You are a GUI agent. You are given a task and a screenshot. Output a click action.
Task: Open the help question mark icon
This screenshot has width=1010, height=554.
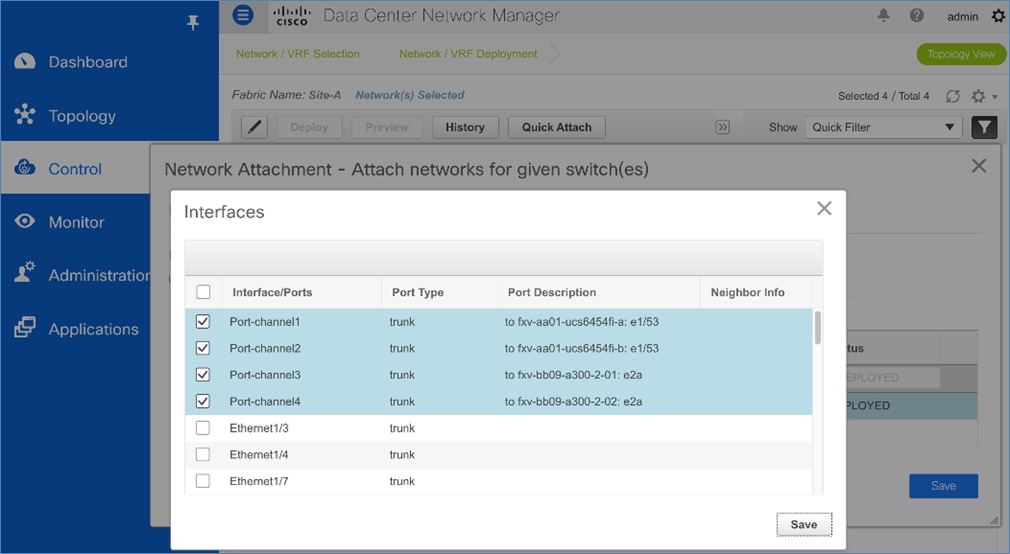tap(917, 15)
